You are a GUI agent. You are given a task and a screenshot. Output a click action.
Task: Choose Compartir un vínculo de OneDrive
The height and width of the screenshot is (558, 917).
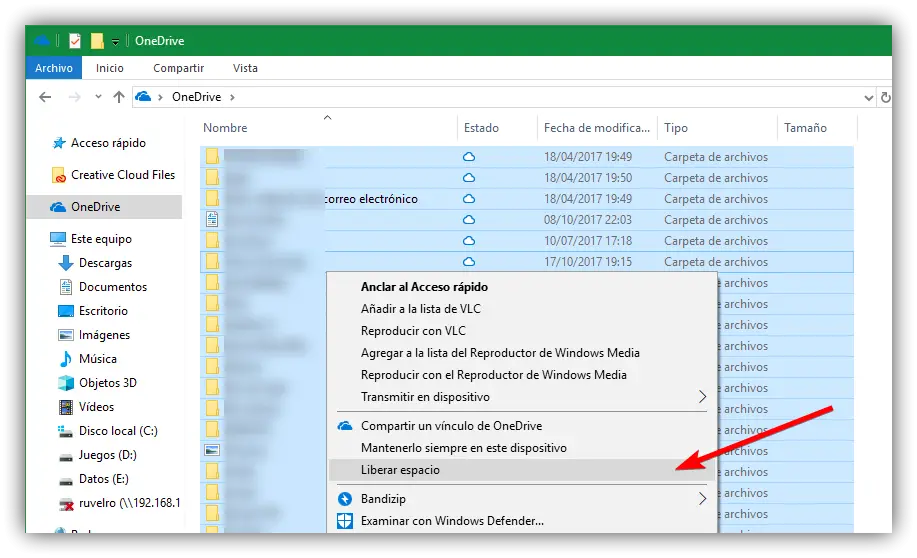coord(522,426)
